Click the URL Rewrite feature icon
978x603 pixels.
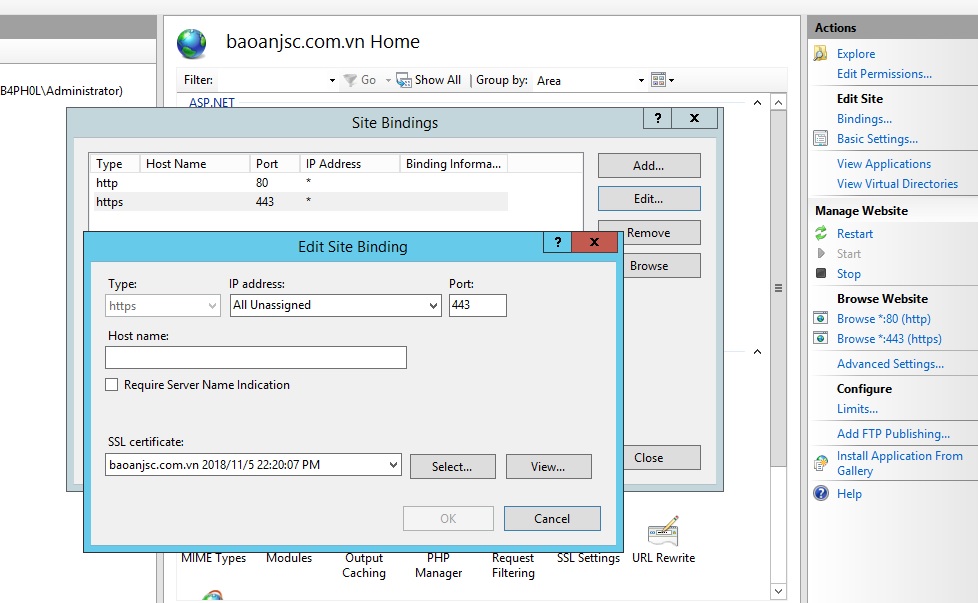point(663,533)
